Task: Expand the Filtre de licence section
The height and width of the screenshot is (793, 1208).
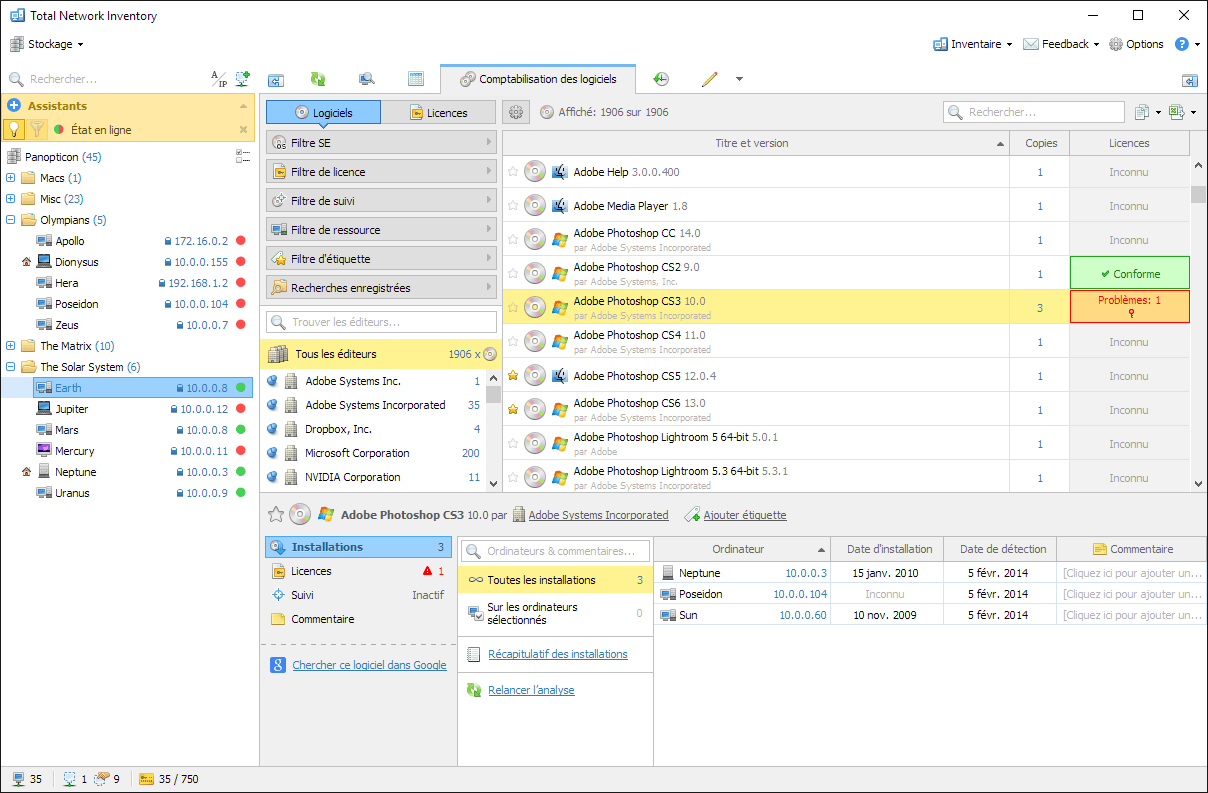Action: (x=381, y=172)
